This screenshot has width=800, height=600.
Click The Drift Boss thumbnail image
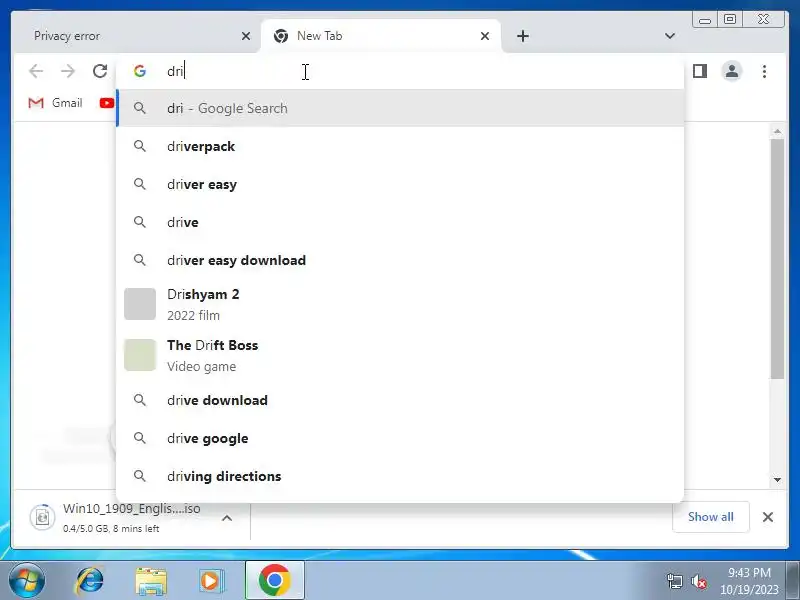click(140, 355)
